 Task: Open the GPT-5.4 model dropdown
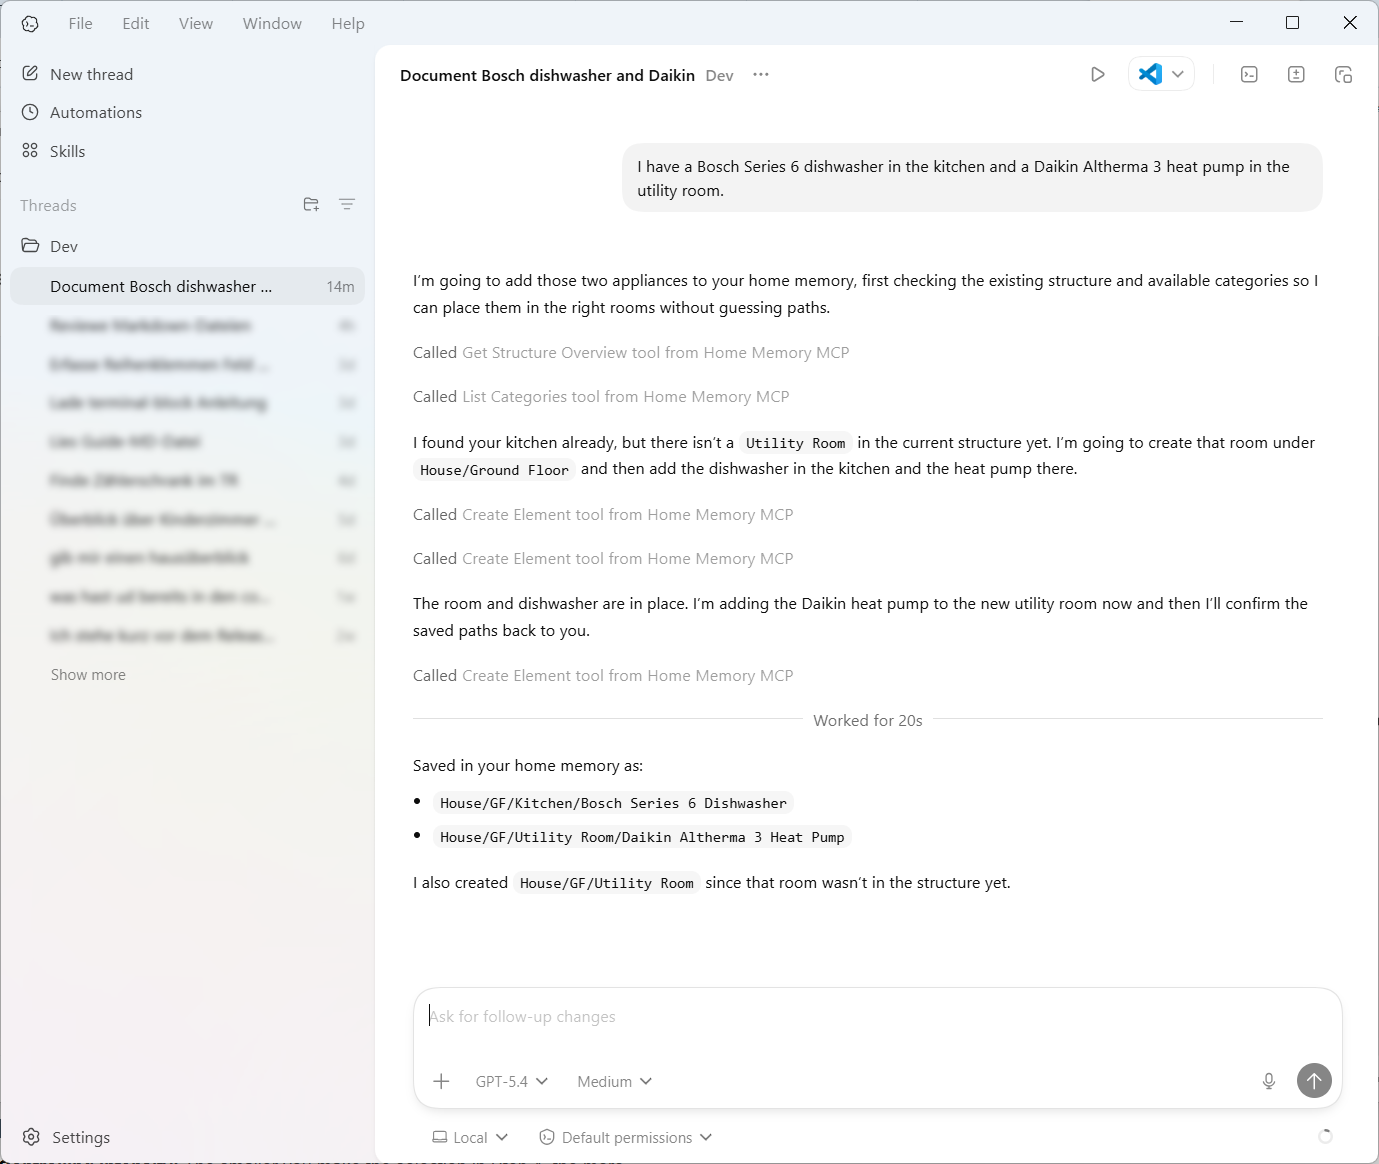pyautogui.click(x=511, y=1081)
